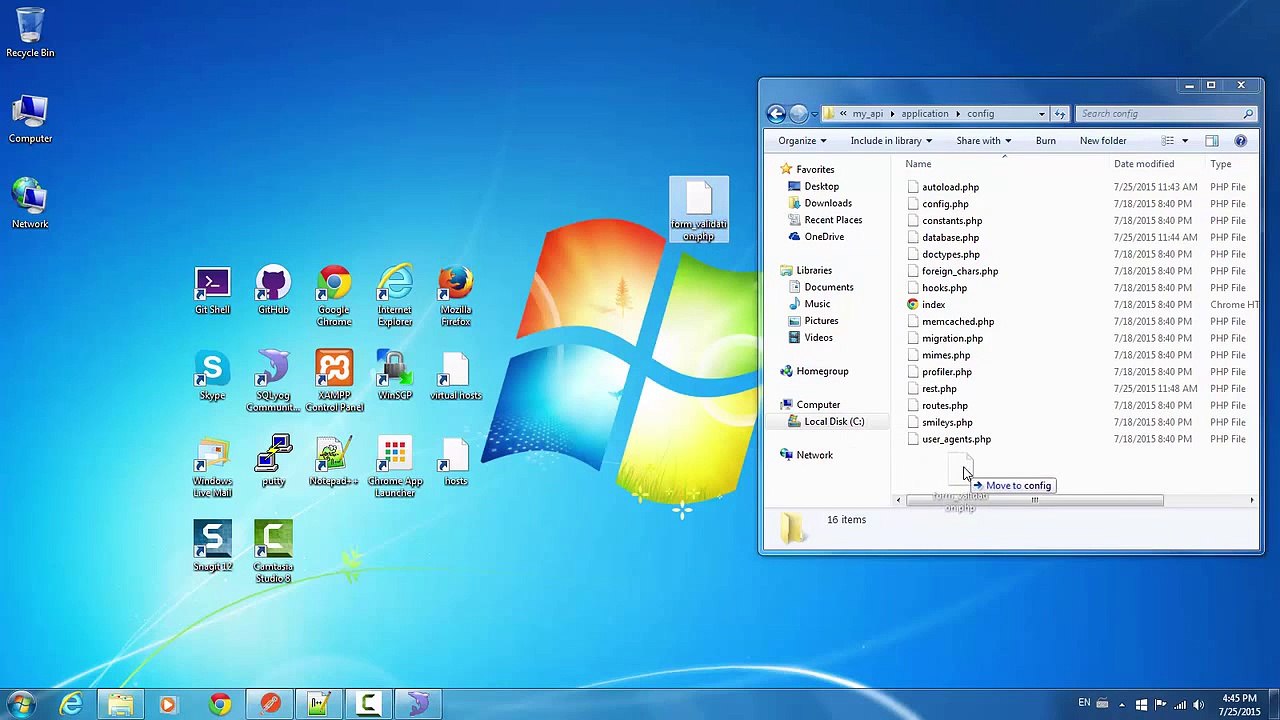Sort files by the Type column
The width and height of the screenshot is (1280, 720).
point(1221,164)
